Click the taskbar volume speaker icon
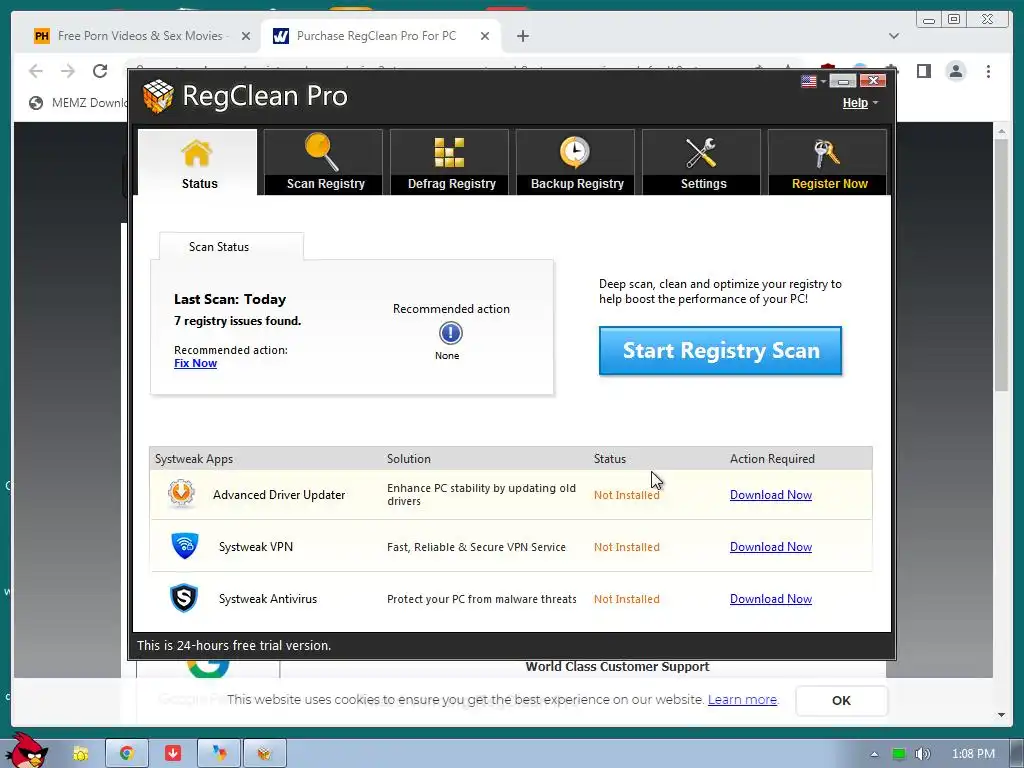 point(922,754)
